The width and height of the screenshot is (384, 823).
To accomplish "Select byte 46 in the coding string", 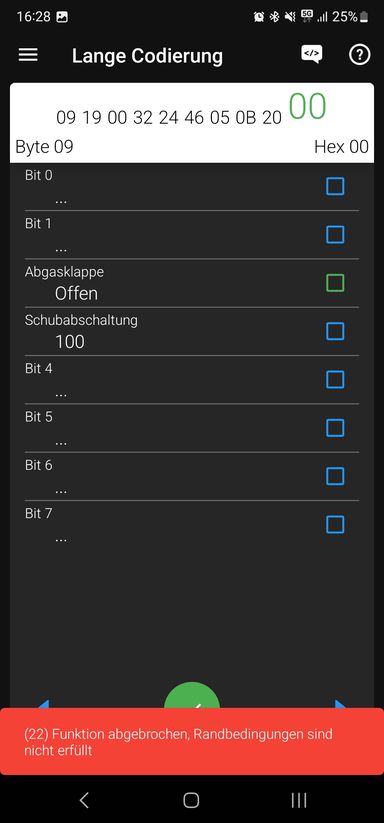I will [x=194, y=118].
